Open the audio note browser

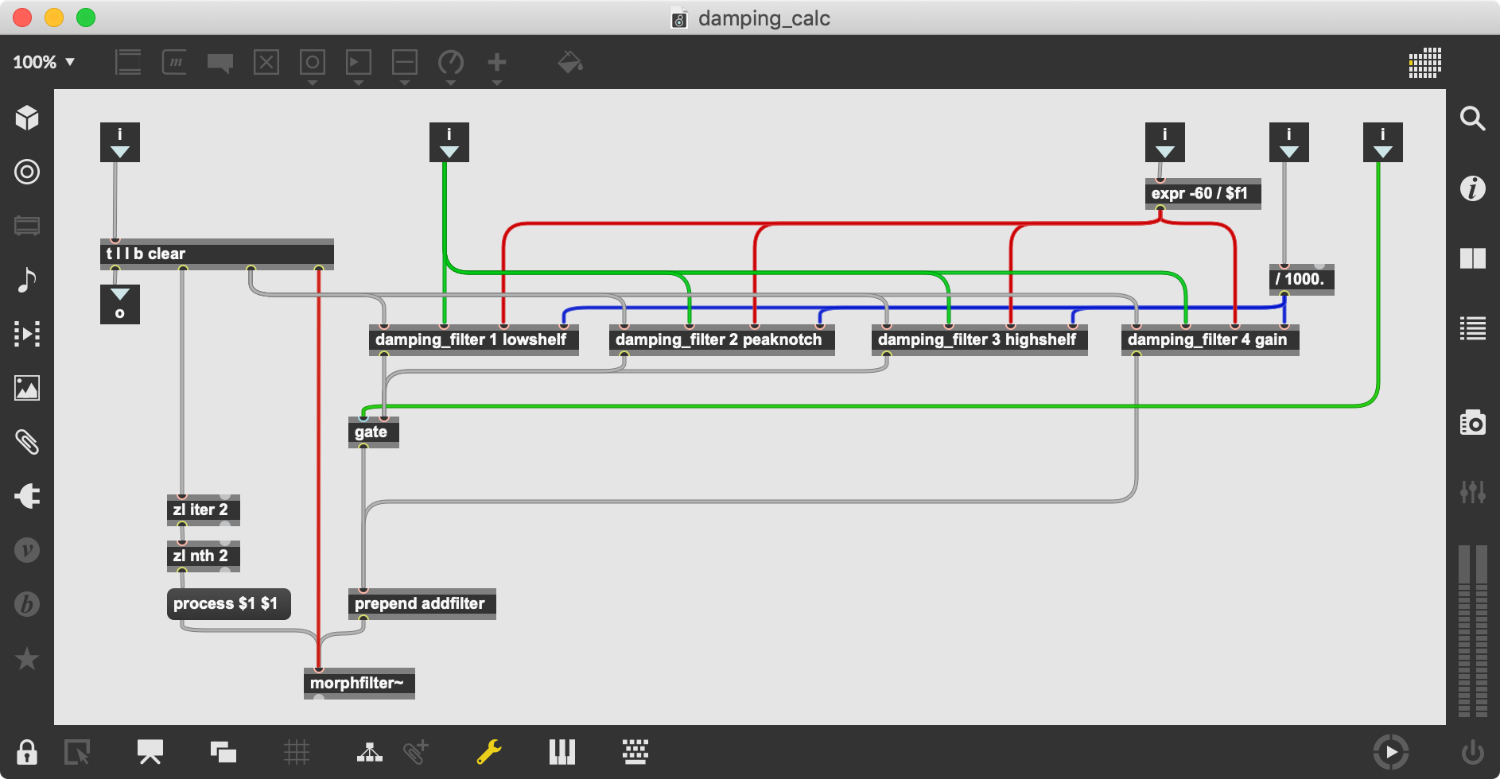pyautogui.click(x=27, y=280)
